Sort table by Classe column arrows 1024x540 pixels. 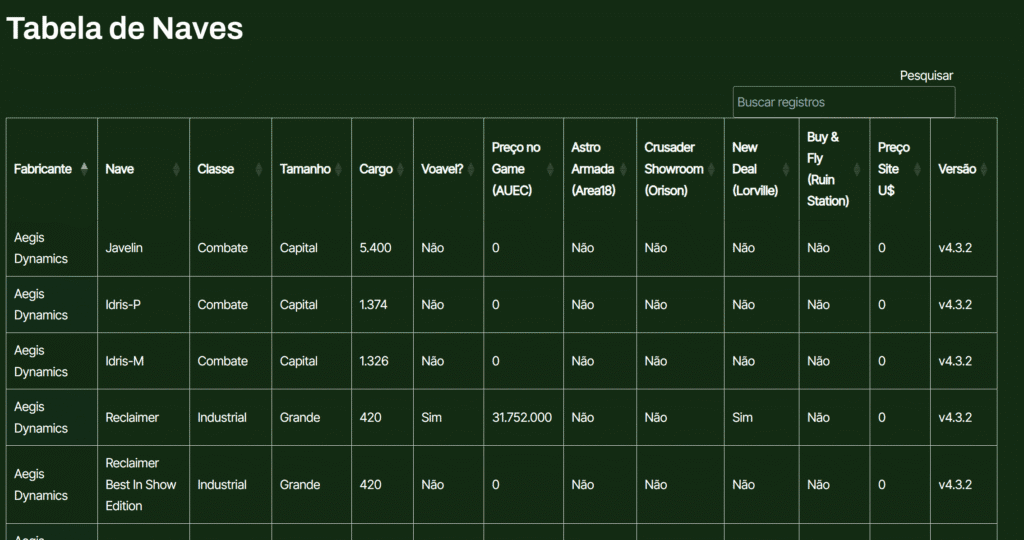(x=258, y=169)
